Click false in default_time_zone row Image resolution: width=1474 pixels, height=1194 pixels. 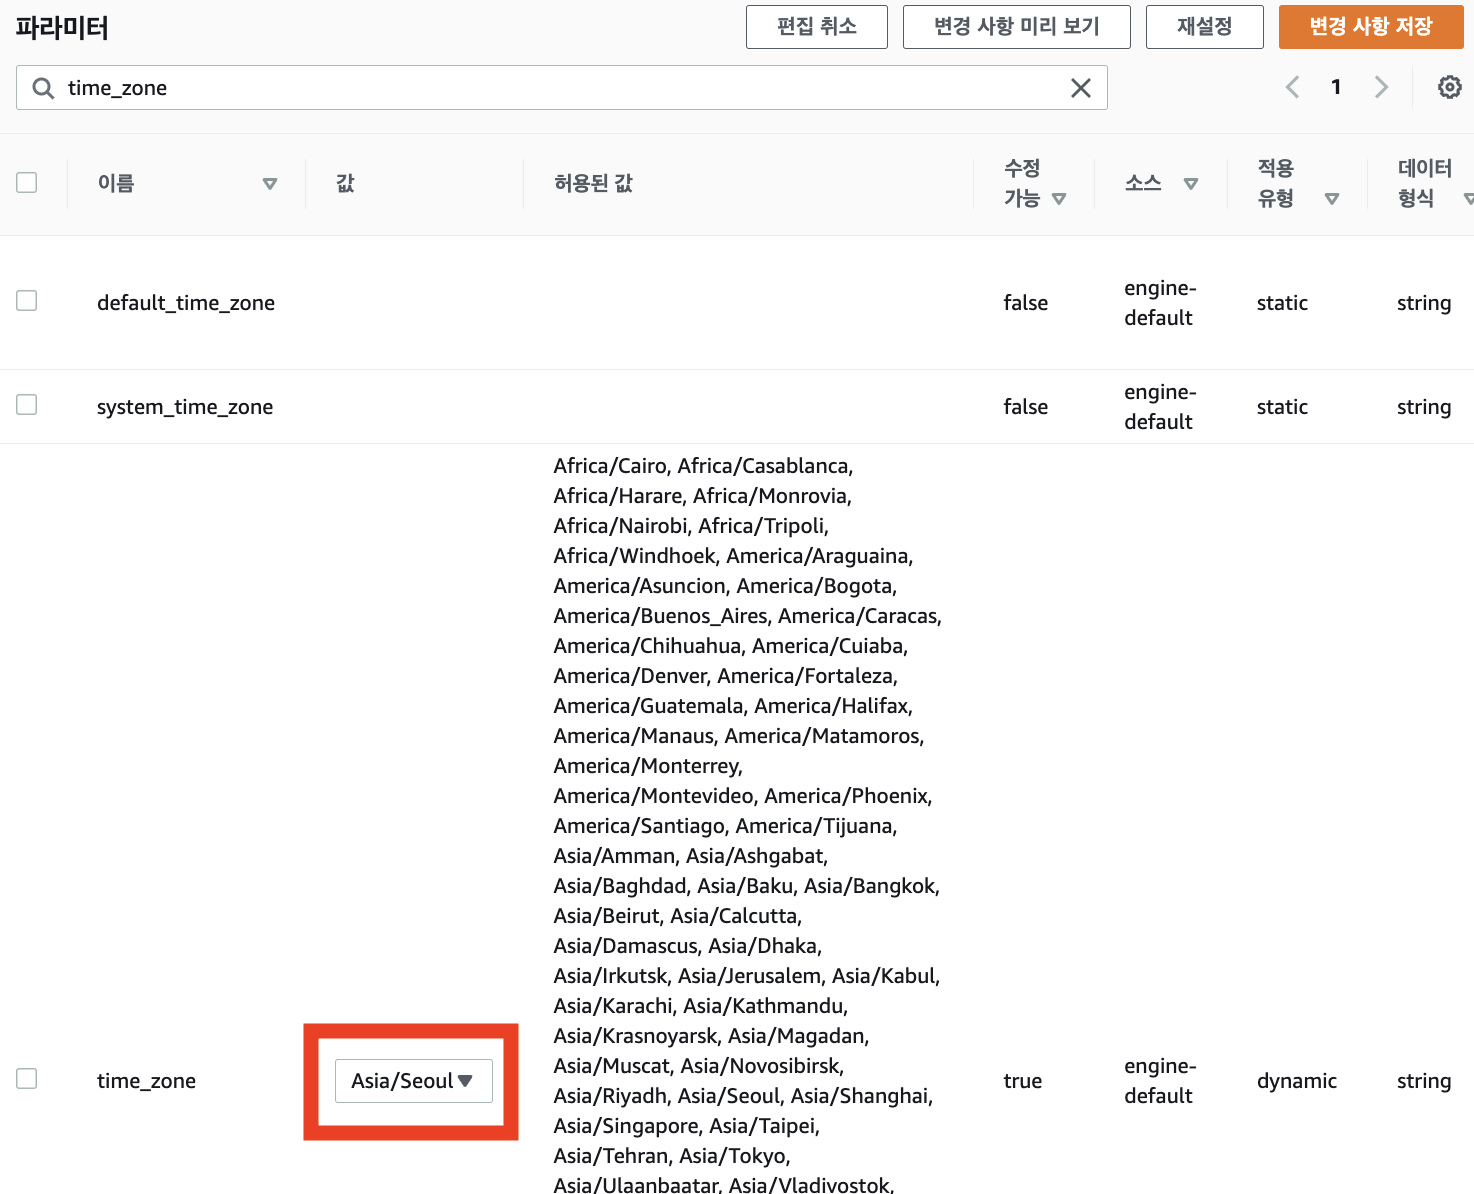[1026, 303]
